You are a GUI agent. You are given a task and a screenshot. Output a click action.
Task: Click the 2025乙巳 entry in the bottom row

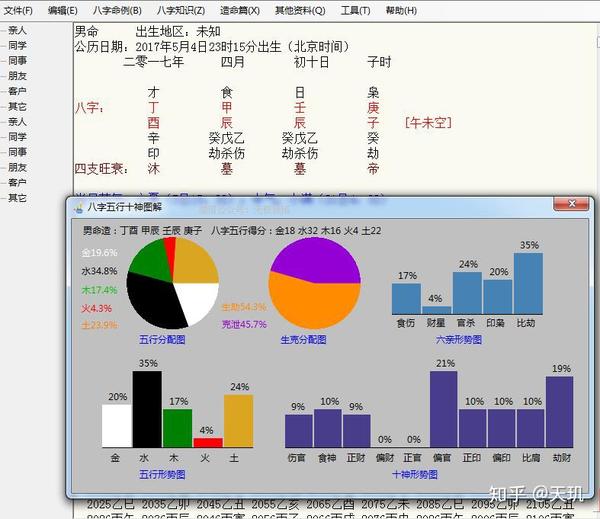click(x=110, y=504)
